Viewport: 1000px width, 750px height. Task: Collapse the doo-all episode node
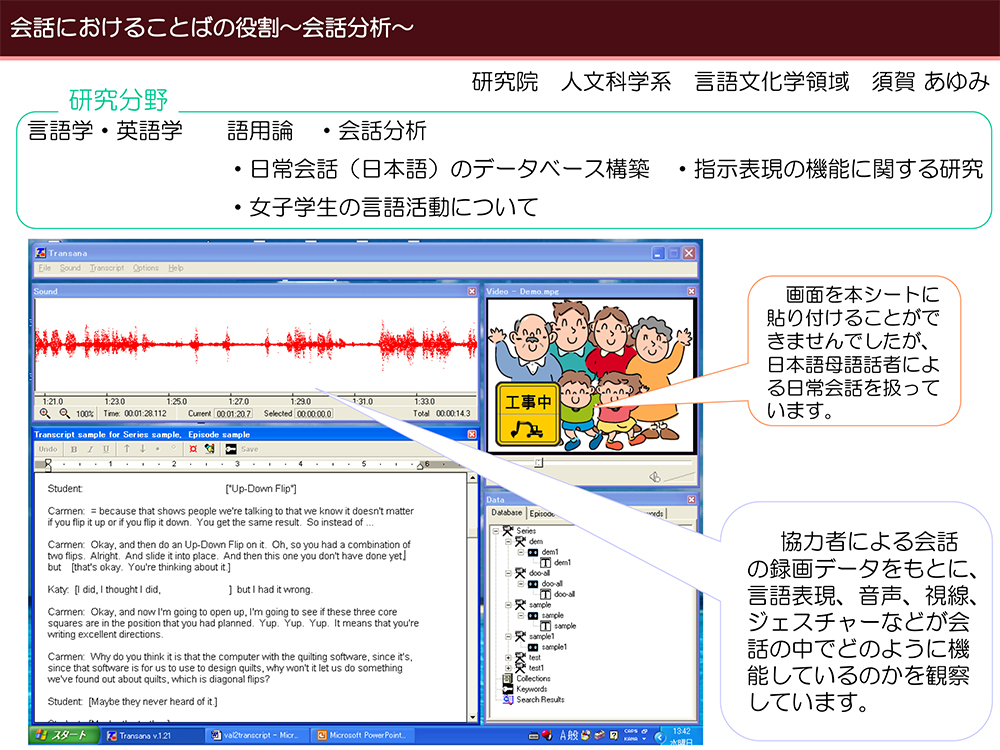point(520,584)
